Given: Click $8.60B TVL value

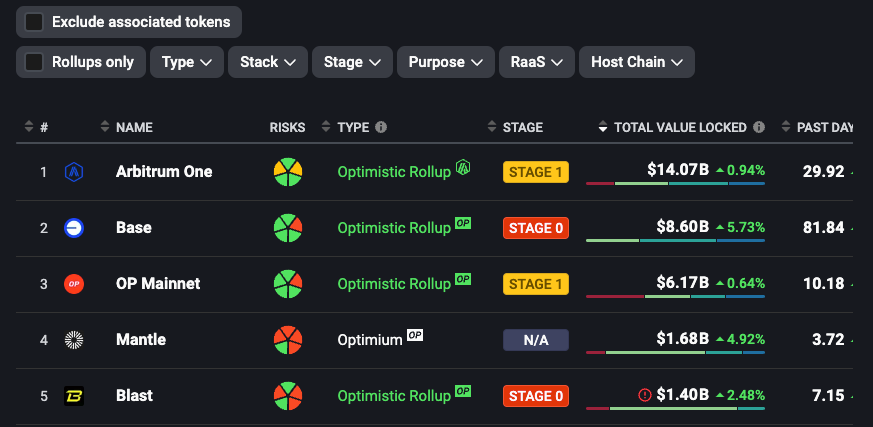Looking at the screenshot, I should tap(683, 227).
